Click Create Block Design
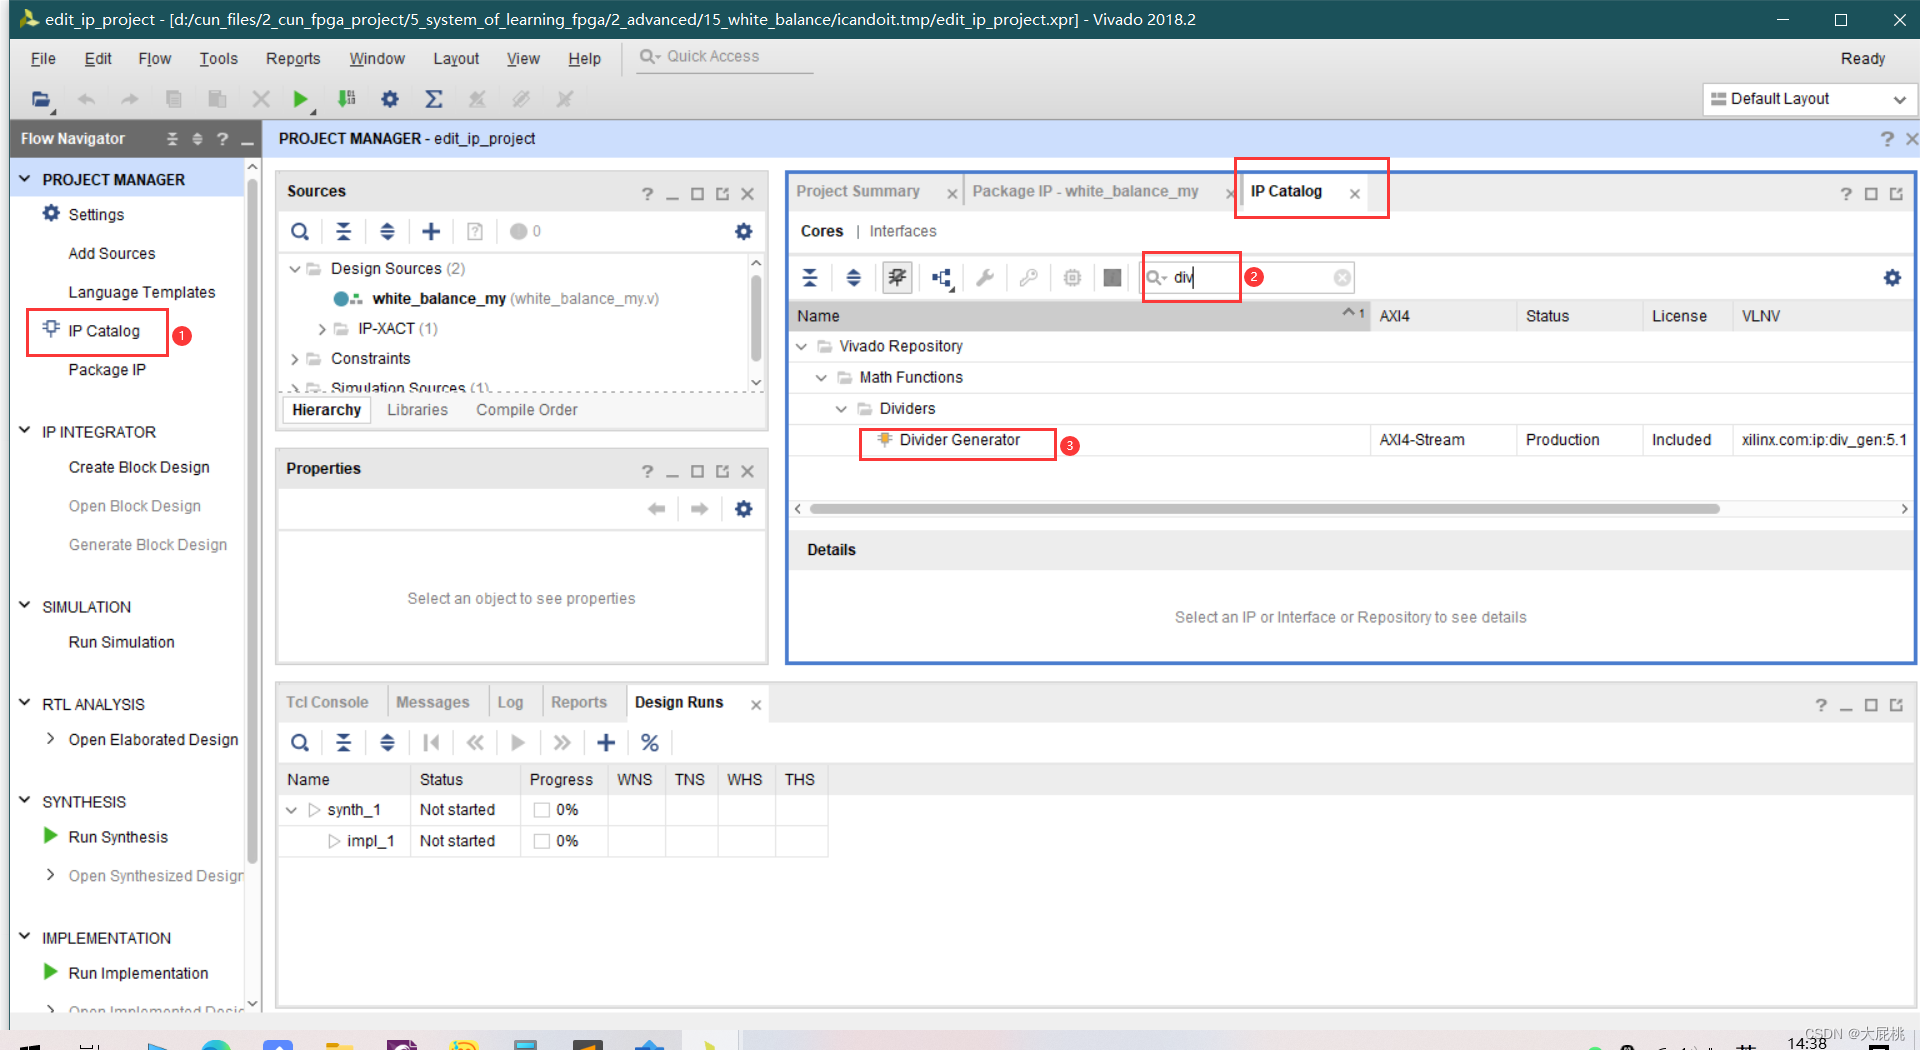1920x1050 pixels. [139, 467]
